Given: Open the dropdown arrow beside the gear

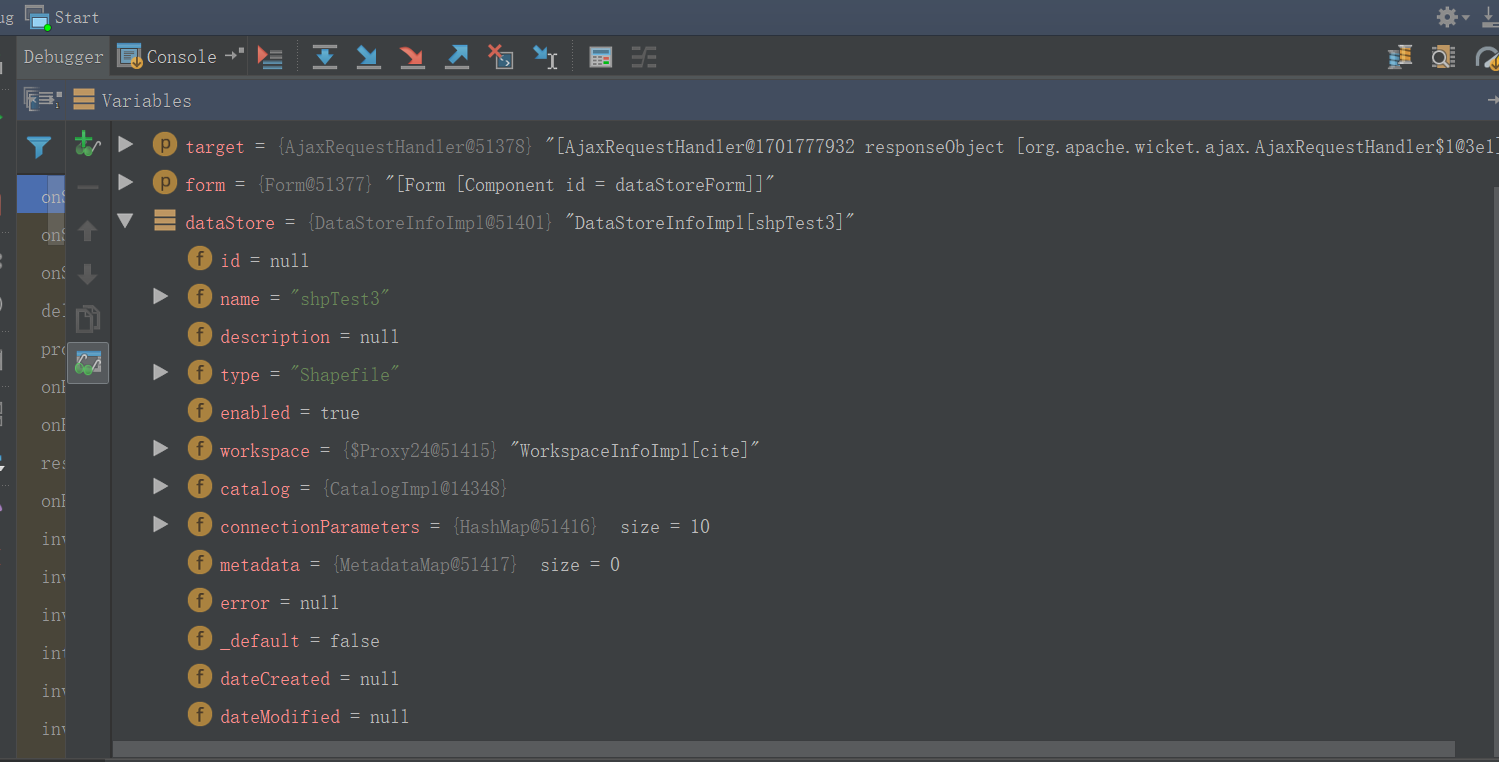Looking at the screenshot, I should tap(1466, 18).
